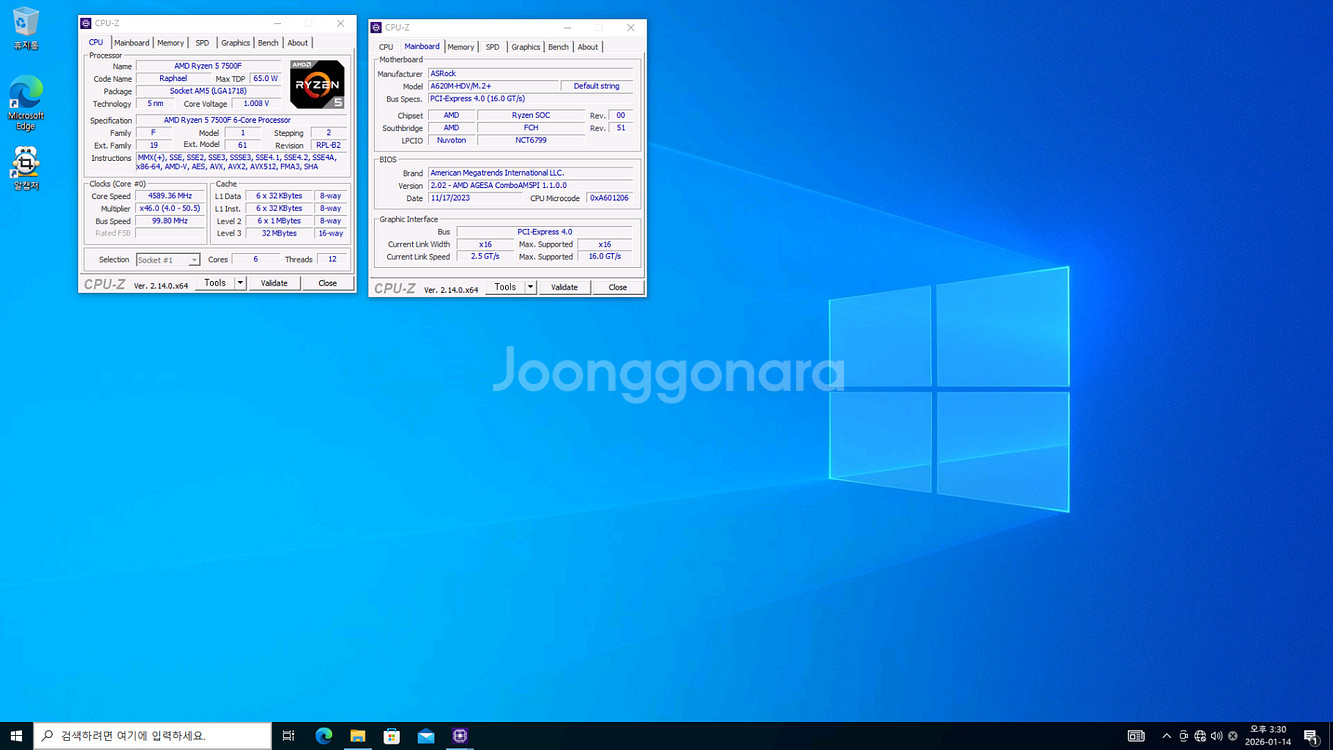Switch to the SPD tab in Mainboard window
This screenshot has width=1333, height=750.
[492, 46]
